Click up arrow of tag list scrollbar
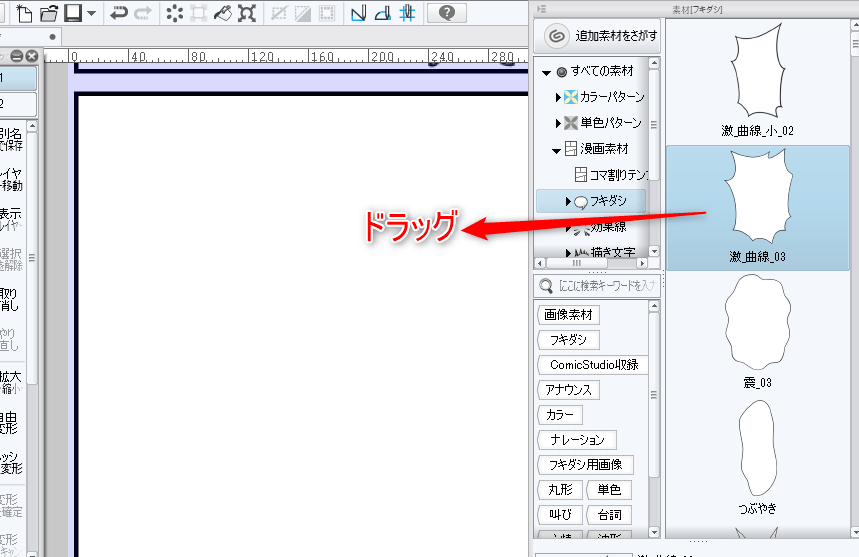The width and height of the screenshot is (859, 557). click(654, 306)
